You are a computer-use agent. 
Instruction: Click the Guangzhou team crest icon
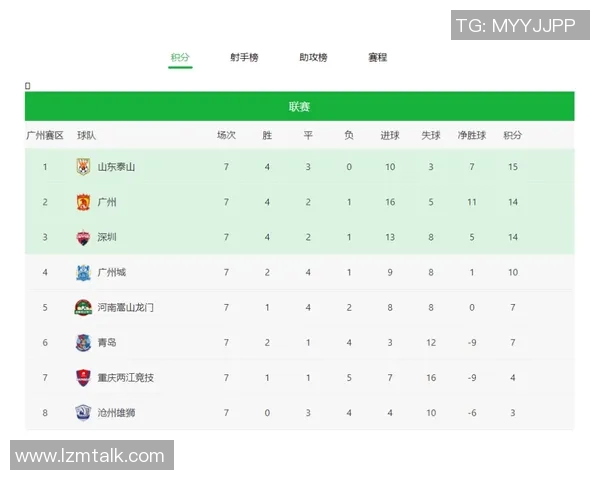[83, 202]
